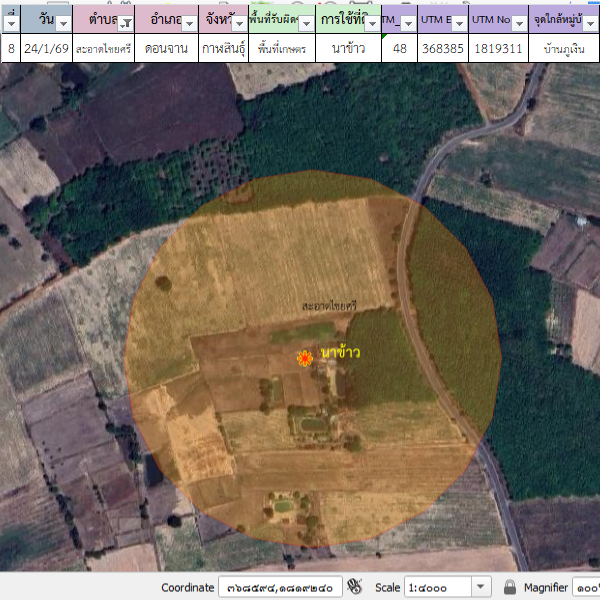The image size is (600, 600).
Task: Click the Coordinate input field
Action: click(280, 587)
